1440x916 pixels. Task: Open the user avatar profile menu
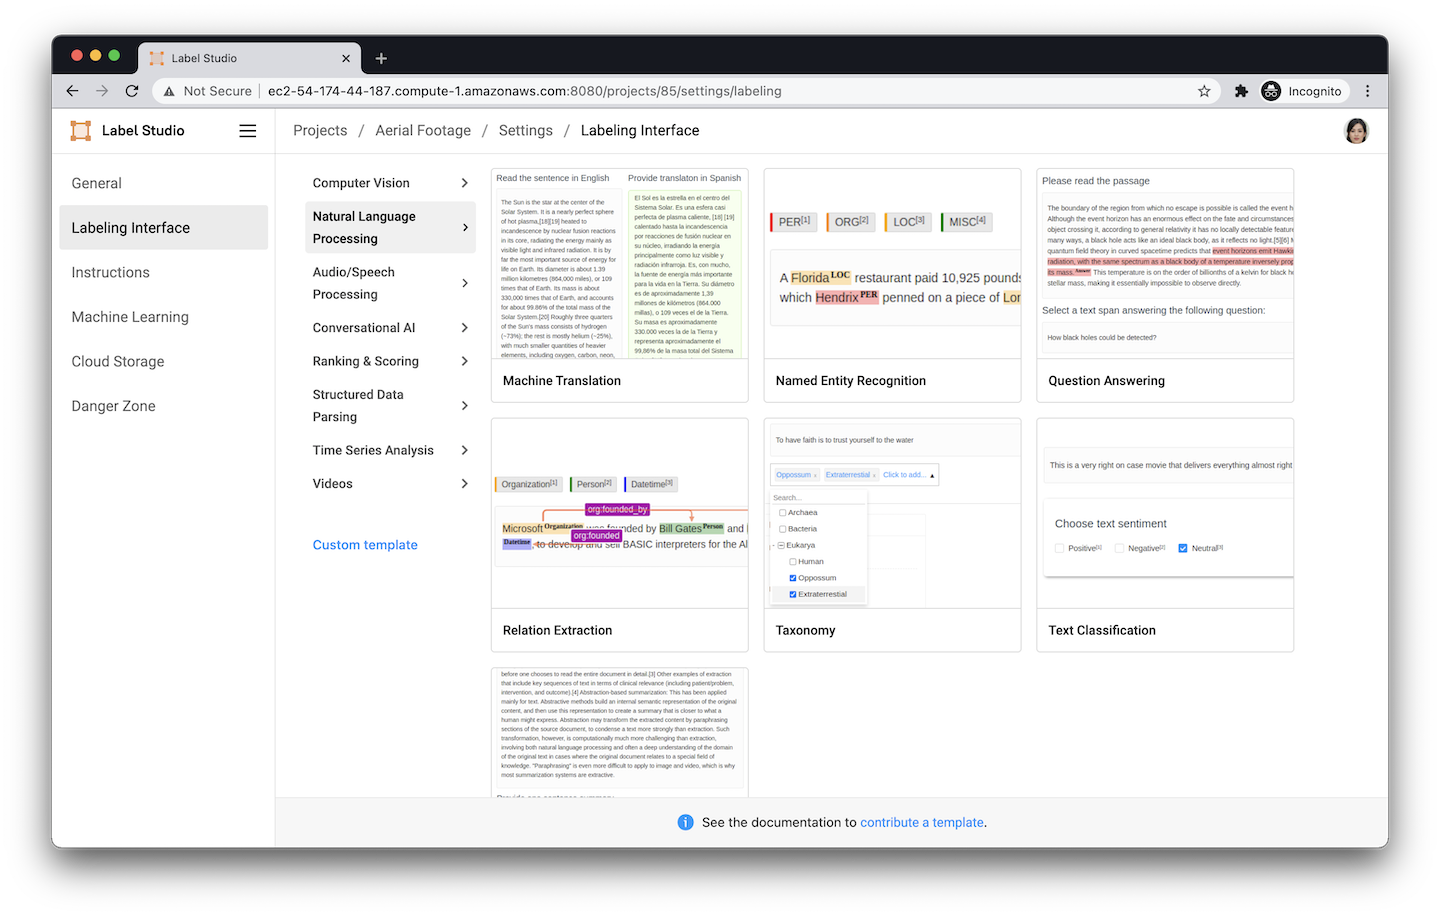pos(1356,131)
